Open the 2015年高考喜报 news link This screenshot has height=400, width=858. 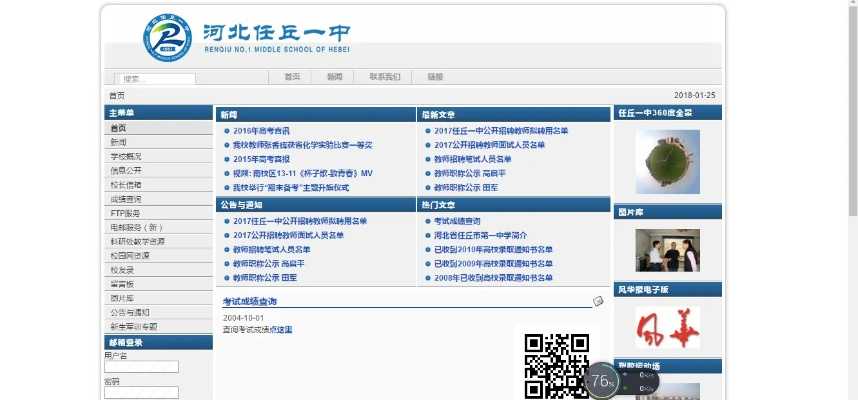(x=262, y=159)
